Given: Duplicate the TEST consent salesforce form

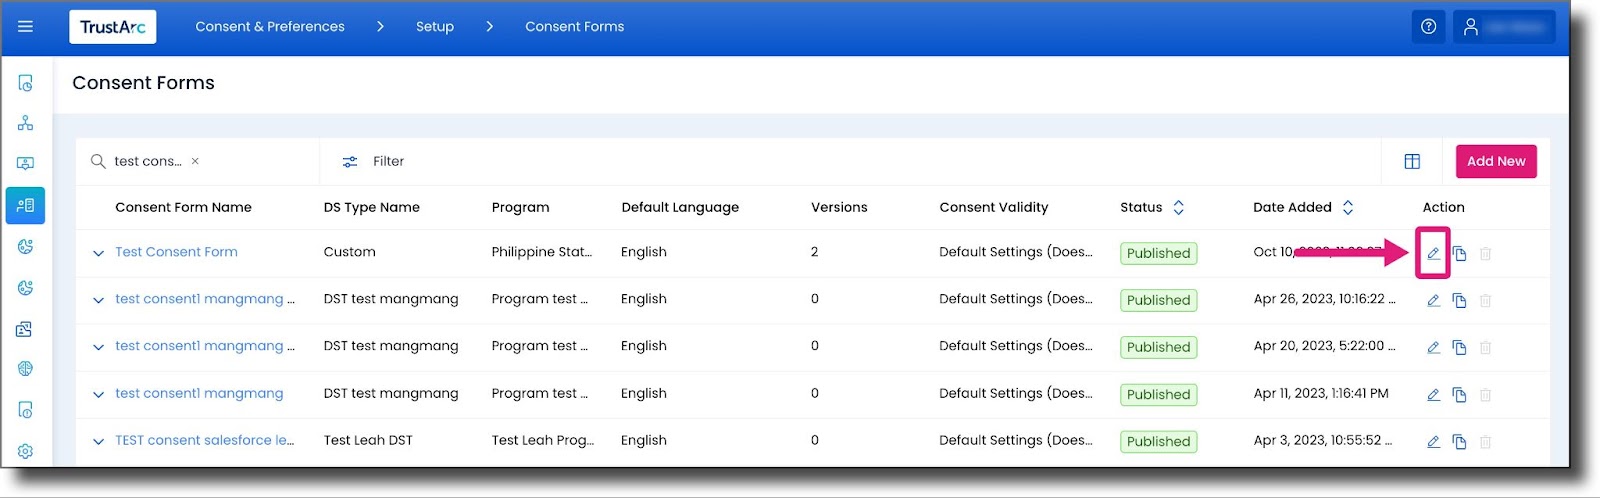Looking at the screenshot, I should pyautogui.click(x=1459, y=441).
